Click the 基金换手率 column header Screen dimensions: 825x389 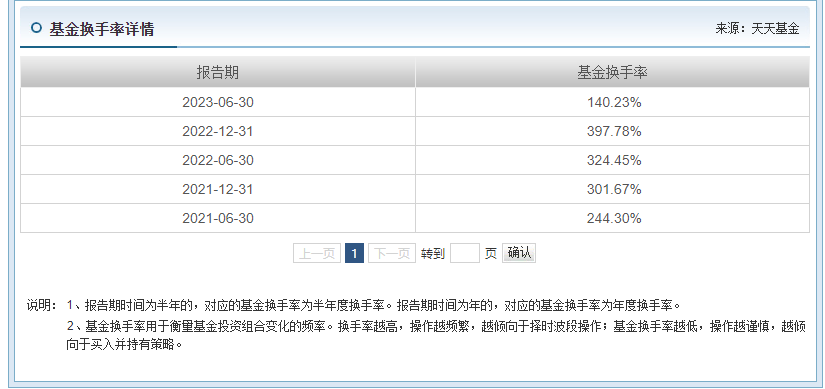coord(612,73)
